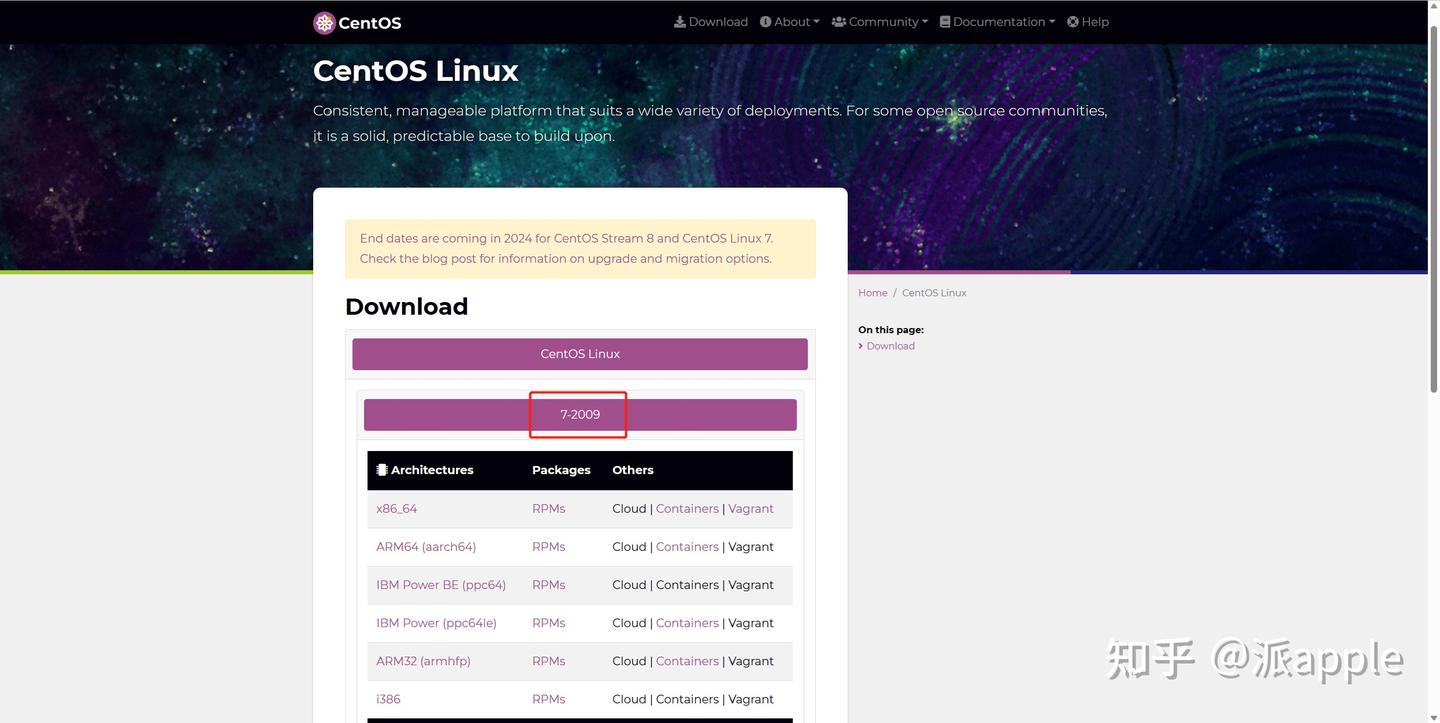Open the Documentation dropdown
1440x723 pixels.
[997, 21]
